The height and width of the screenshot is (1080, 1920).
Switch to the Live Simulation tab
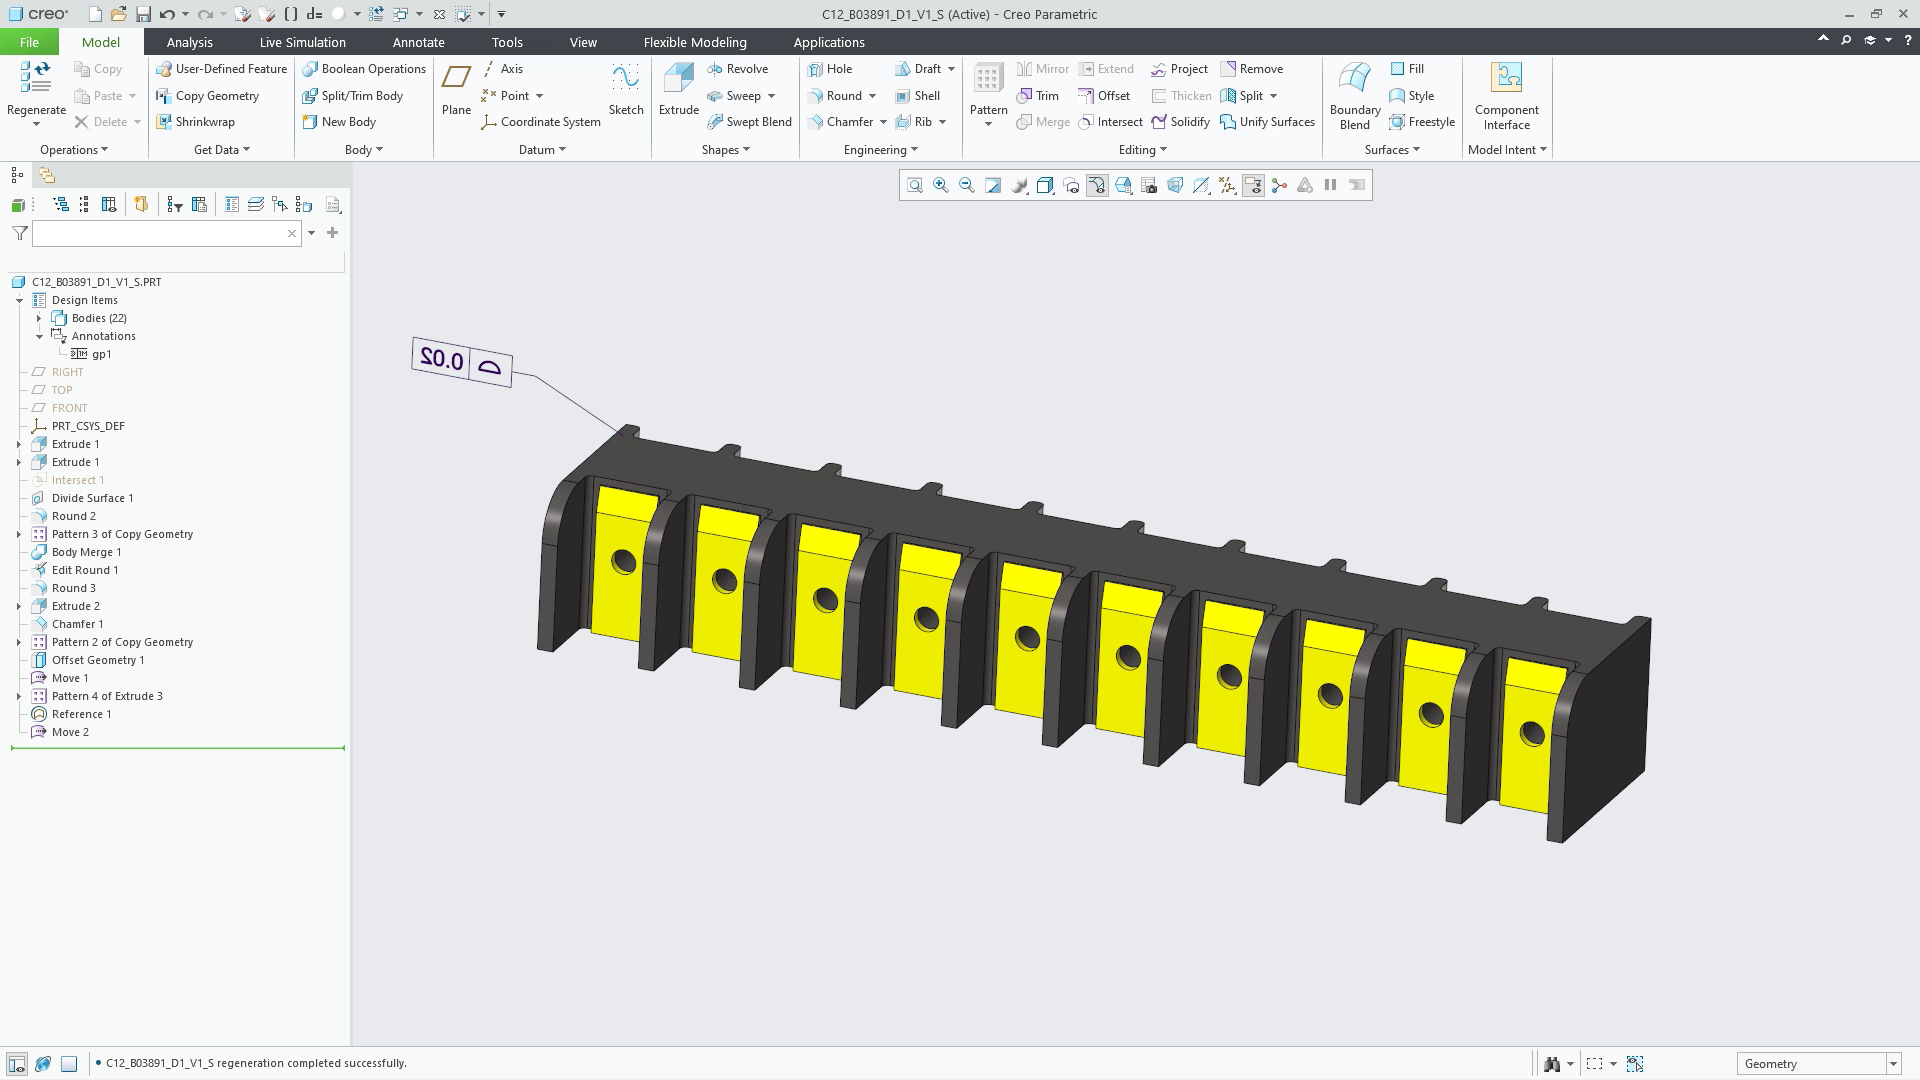pos(302,42)
